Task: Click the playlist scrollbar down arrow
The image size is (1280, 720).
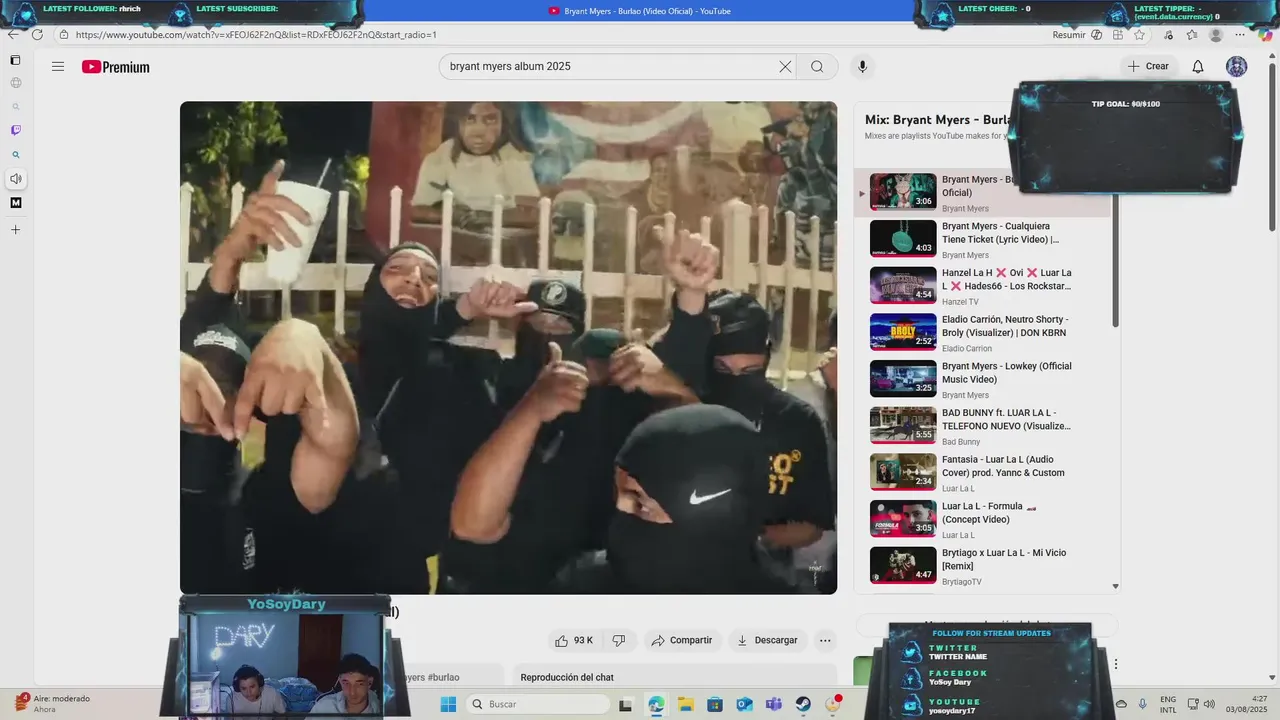Action: click(1116, 586)
